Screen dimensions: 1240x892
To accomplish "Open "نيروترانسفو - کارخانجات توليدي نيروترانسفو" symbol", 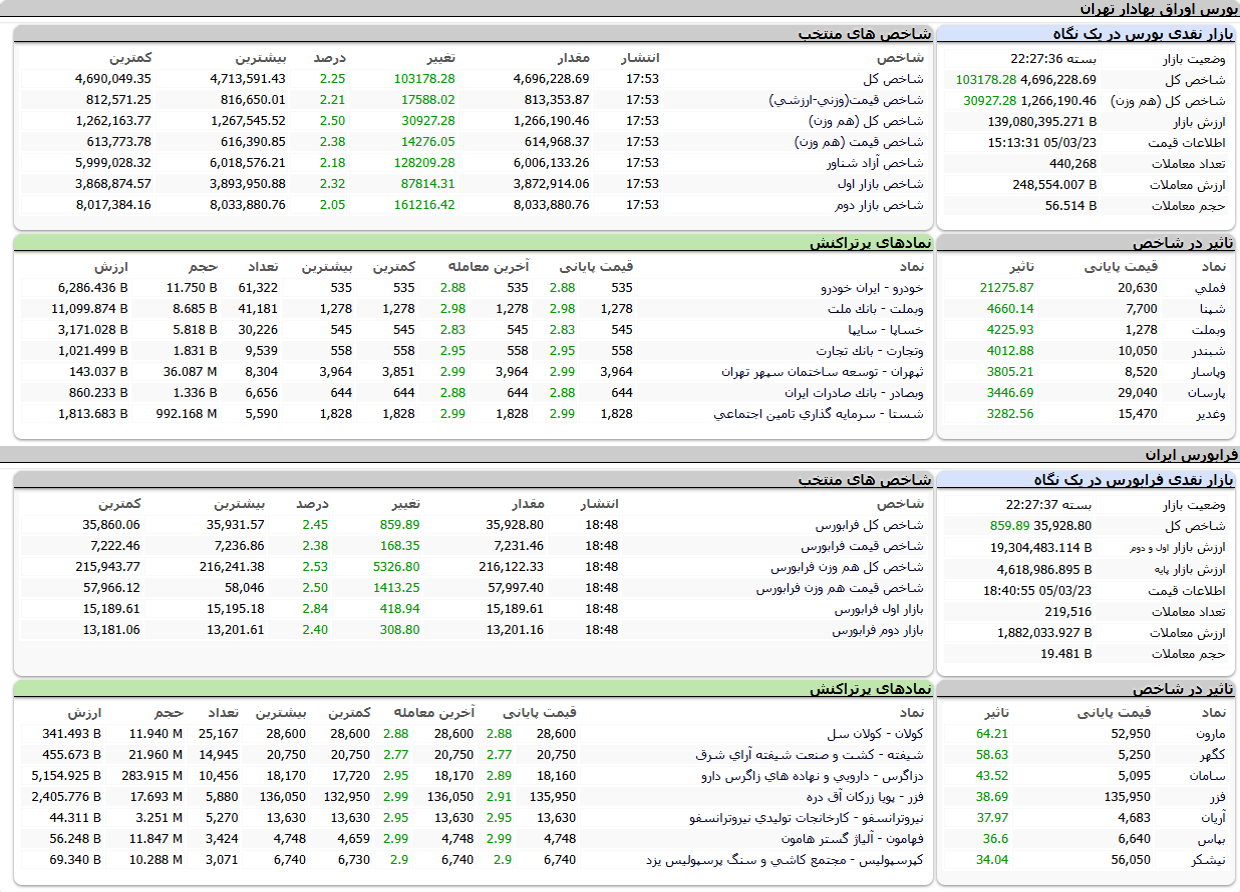I will (x=807, y=818).
